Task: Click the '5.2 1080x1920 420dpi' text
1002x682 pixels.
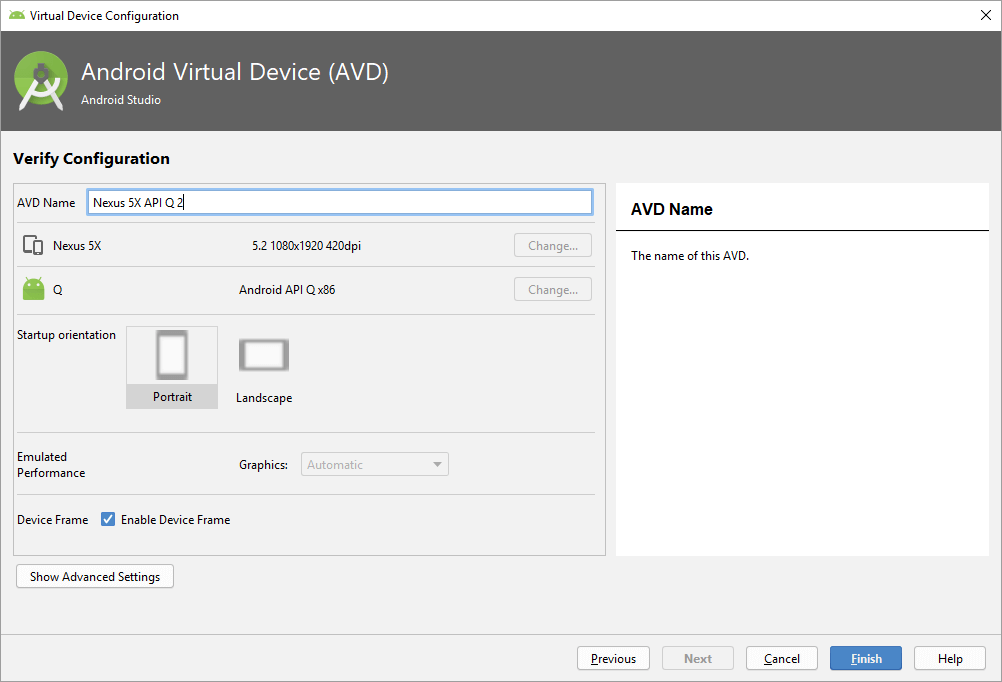Action: coord(306,245)
